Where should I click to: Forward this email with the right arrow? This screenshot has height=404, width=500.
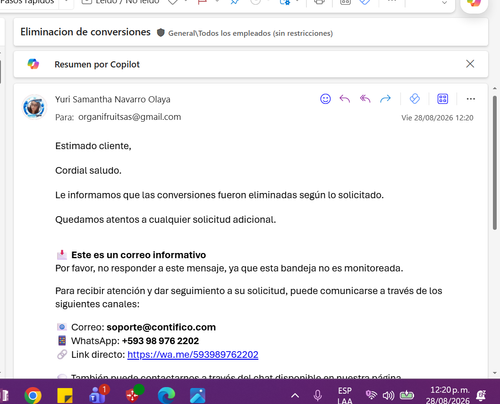(x=385, y=99)
